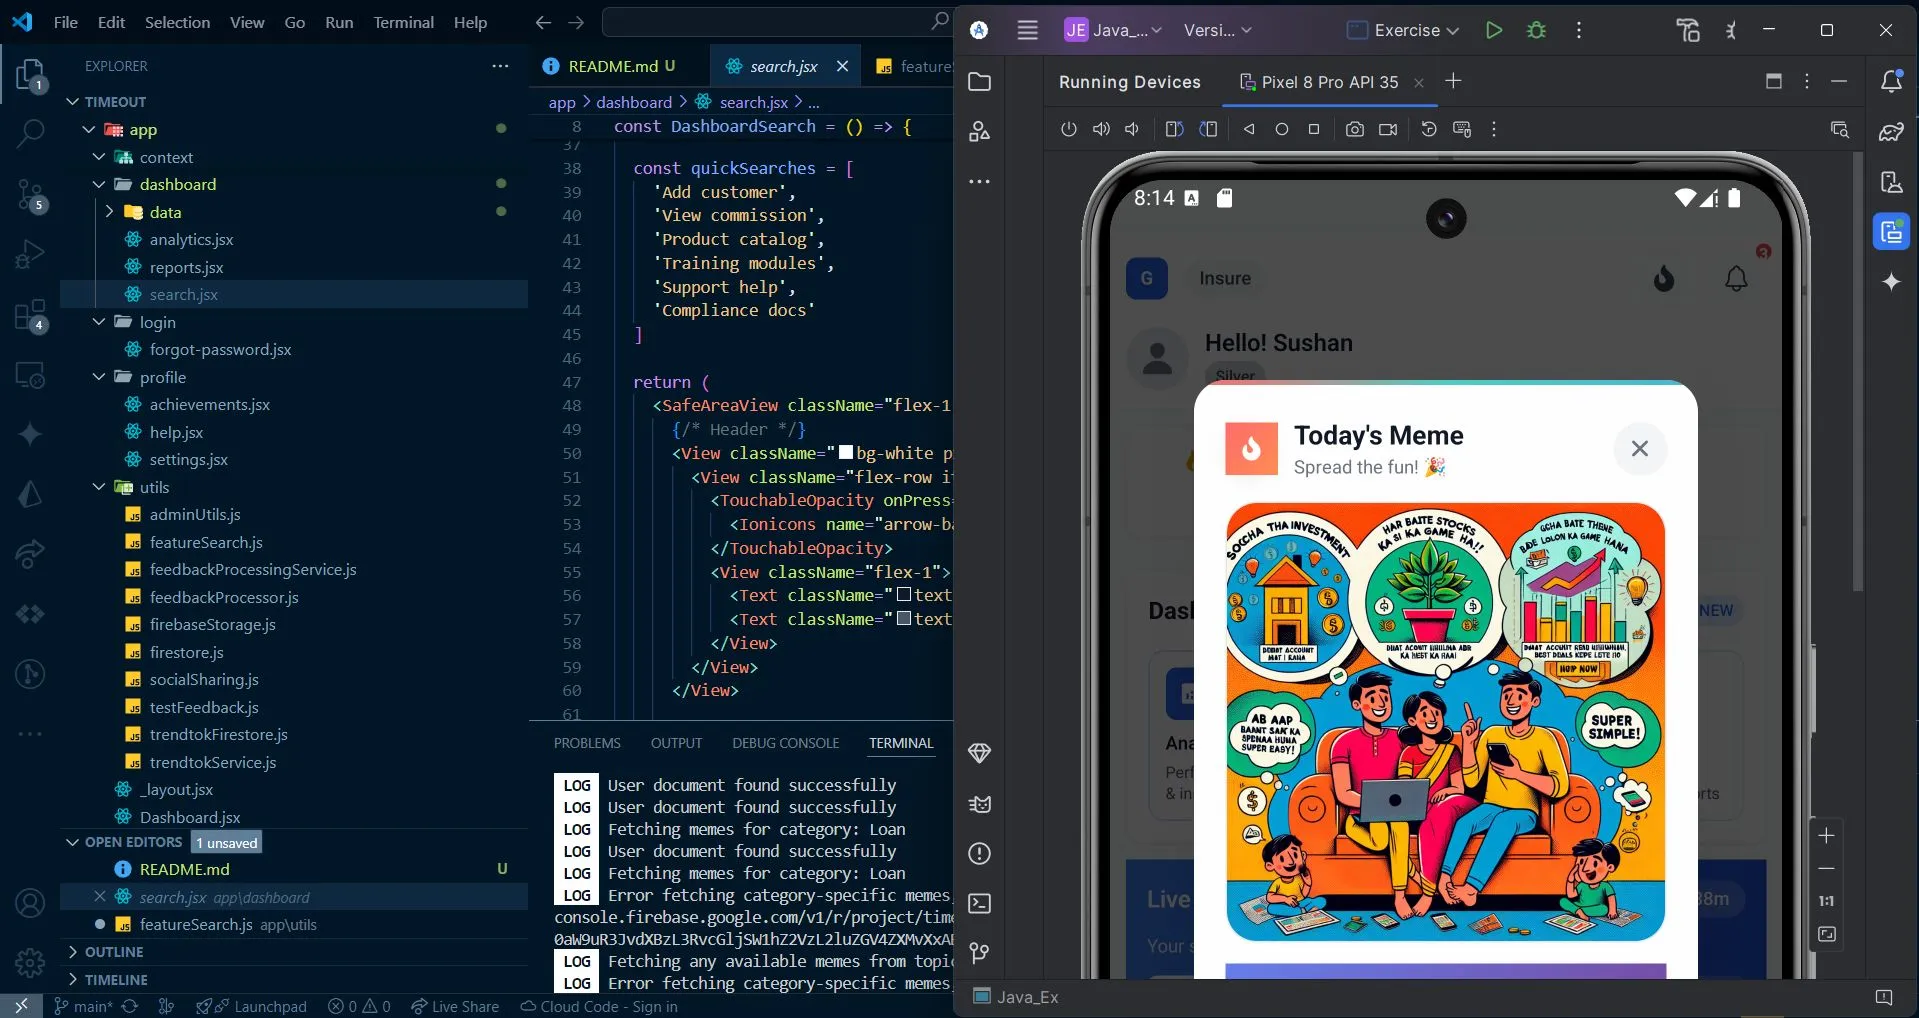Open the Search view in activity bar
This screenshot has width=1919, height=1018.
[x=30, y=132]
